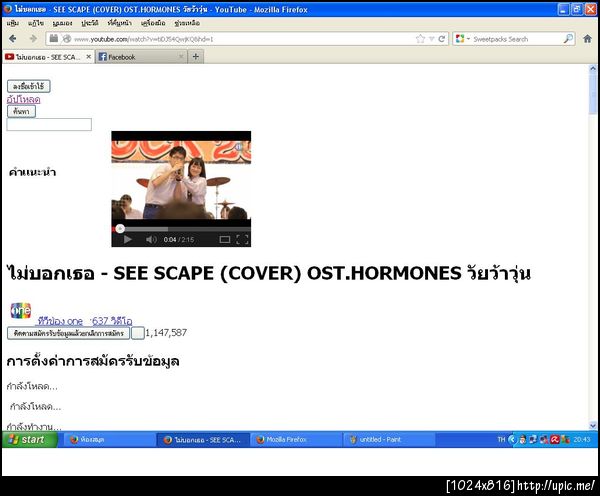Go back with the Firefox back arrow

[x=13, y=39]
